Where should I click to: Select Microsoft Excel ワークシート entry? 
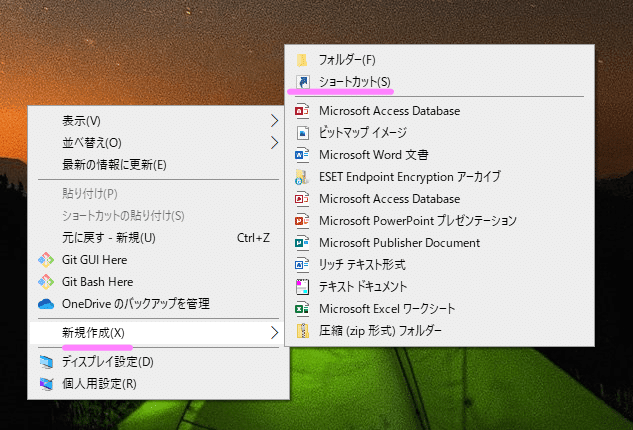point(440,308)
